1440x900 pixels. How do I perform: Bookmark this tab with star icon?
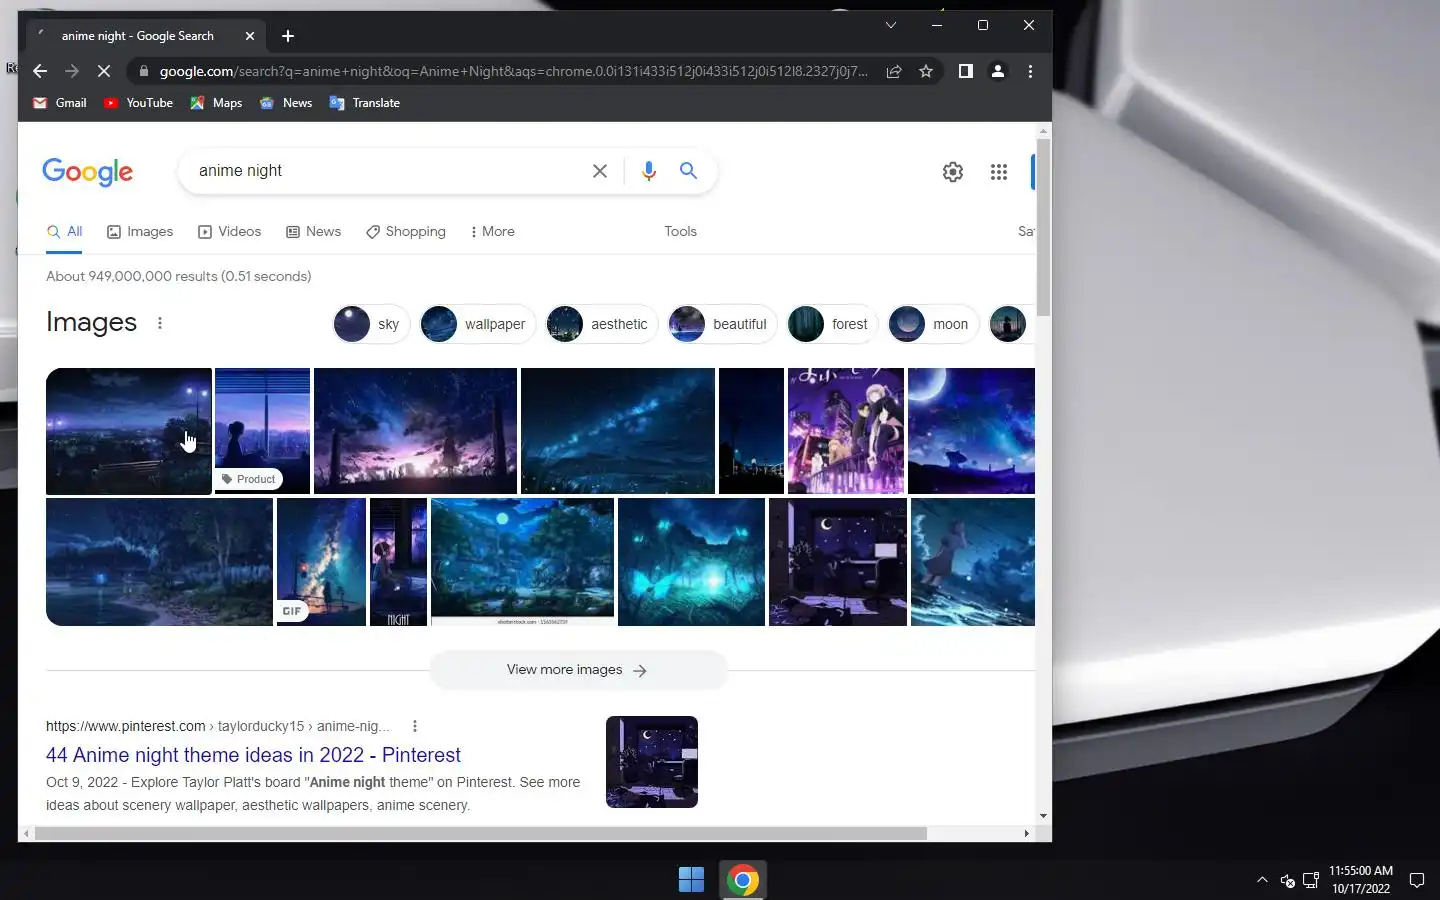click(x=926, y=71)
